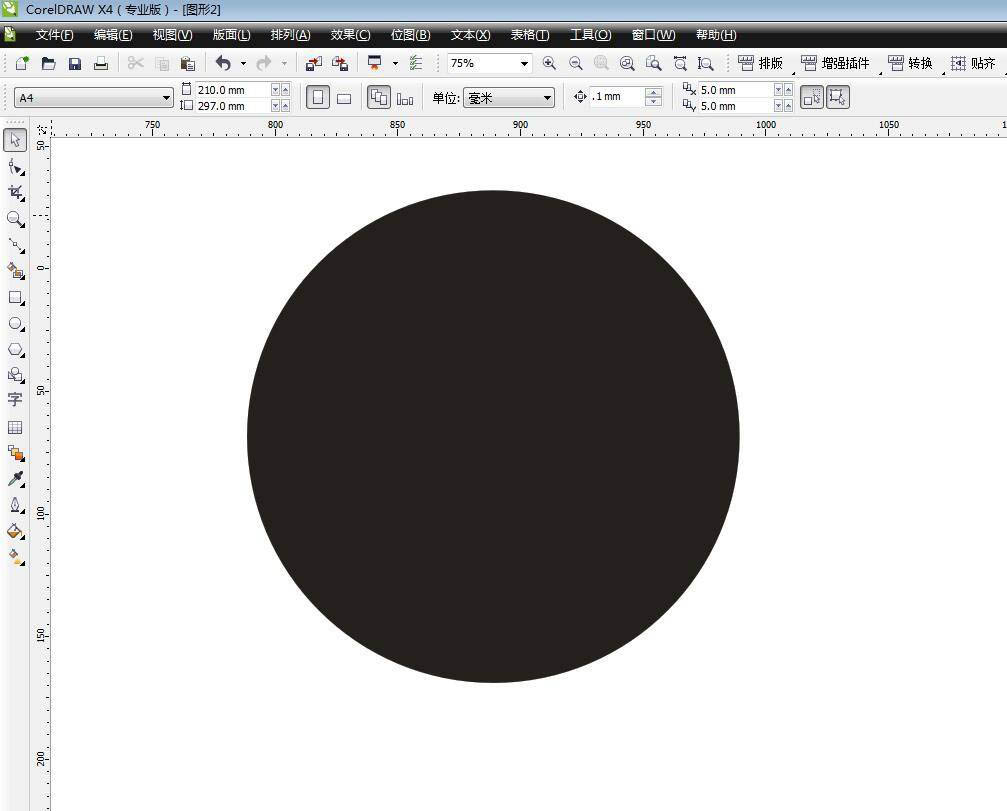The width and height of the screenshot is (1007, 811).
Task: Select the Eyedropper tool
Action: tap(15, 479)
